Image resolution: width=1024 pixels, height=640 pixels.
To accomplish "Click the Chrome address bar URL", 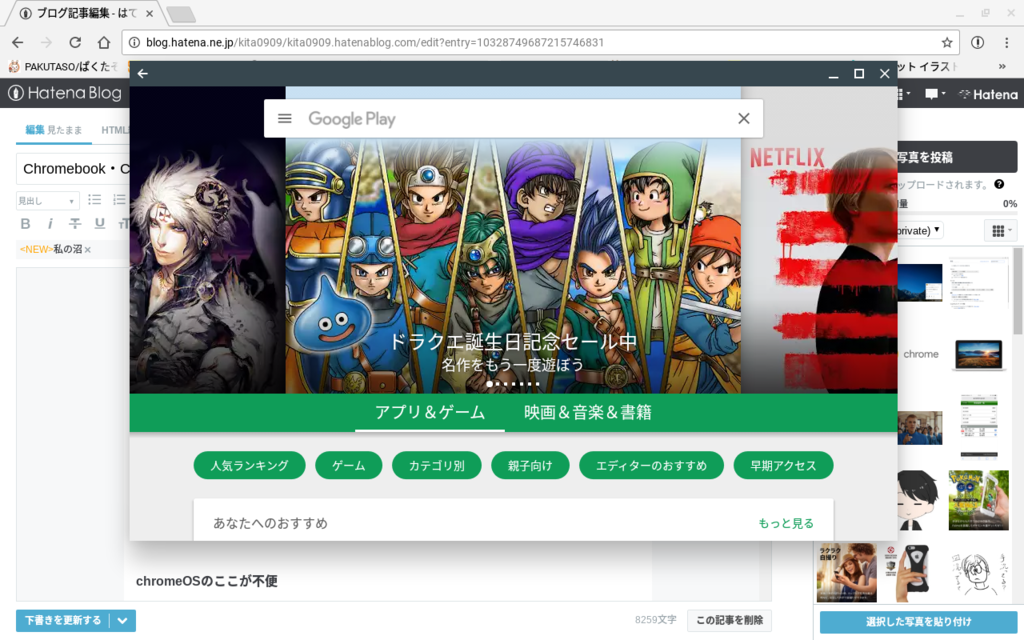I will [x=375, y=42].
